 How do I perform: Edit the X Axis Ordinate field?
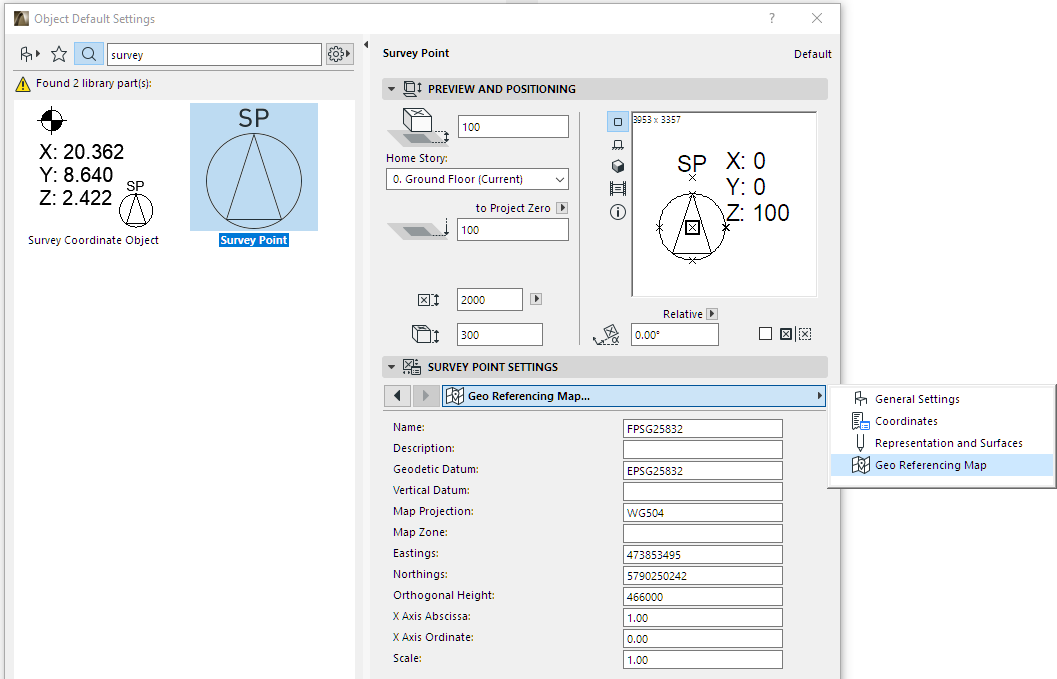(703, 639)
